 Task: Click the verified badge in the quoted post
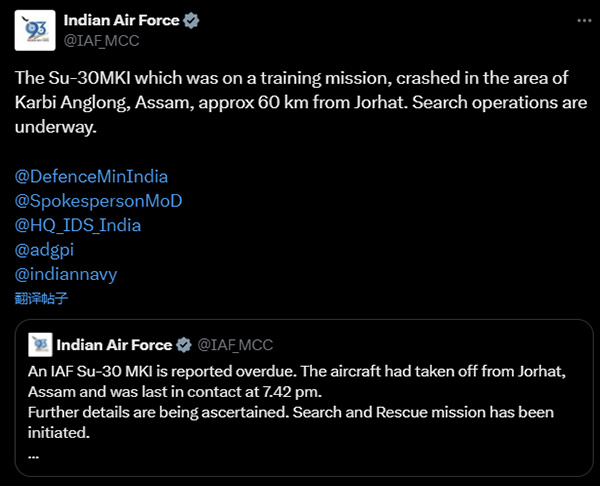coord(184,345)
